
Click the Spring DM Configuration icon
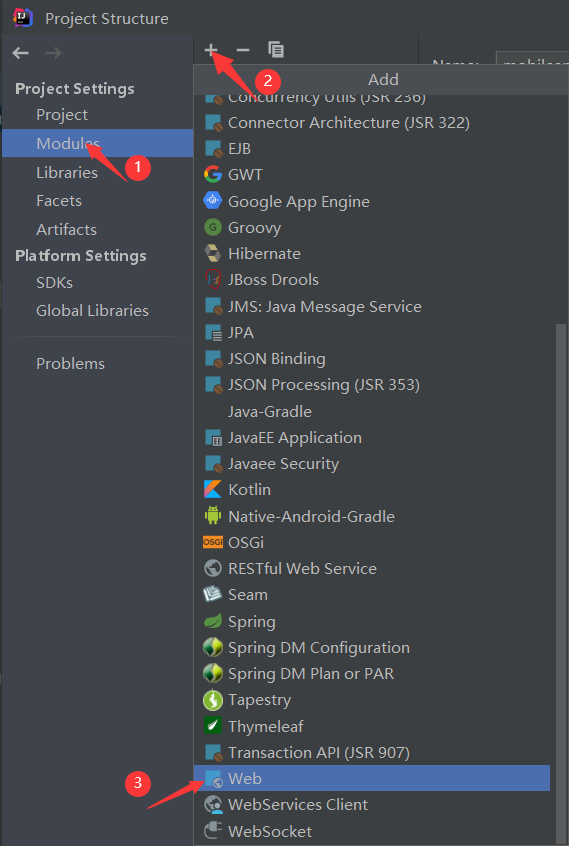pyautogui.click(x=213, y=647)
